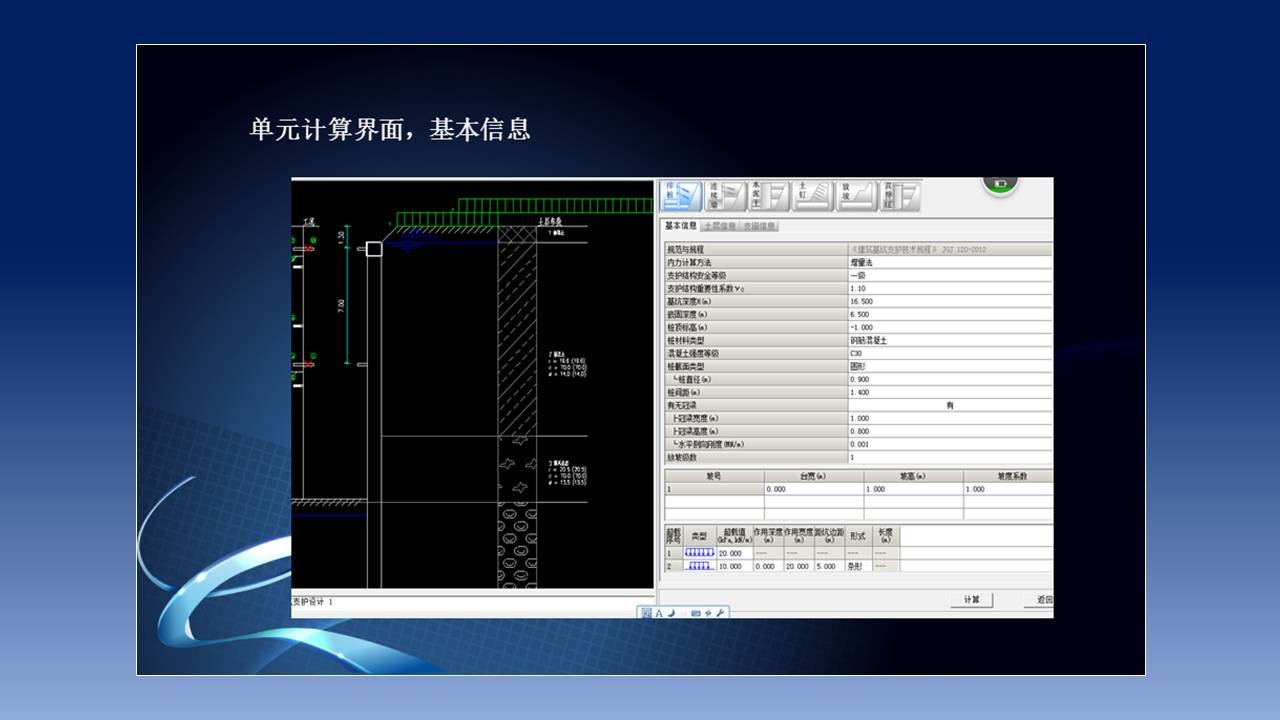Select the 土钉 support type icon

[814, 196]
